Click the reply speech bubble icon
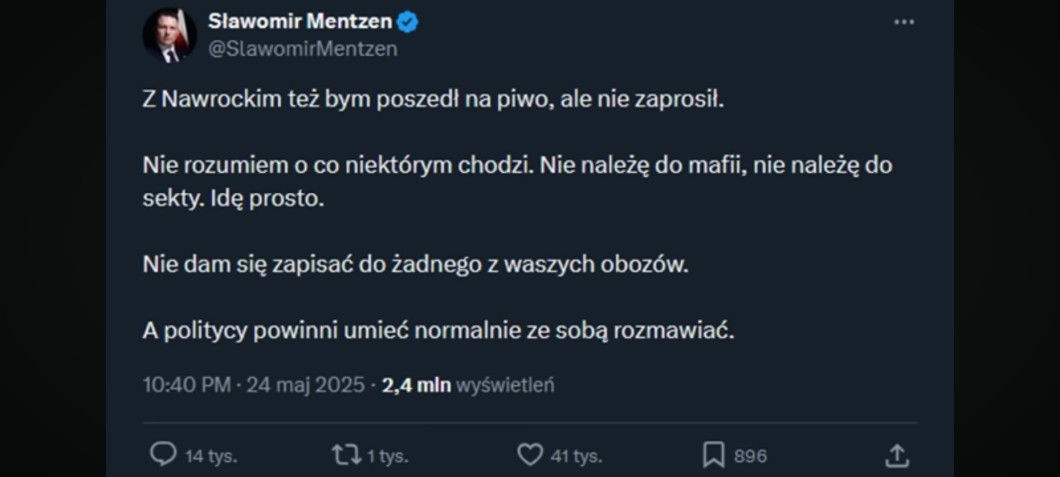This screenshot has width=1060, height=477. point(163,455)
